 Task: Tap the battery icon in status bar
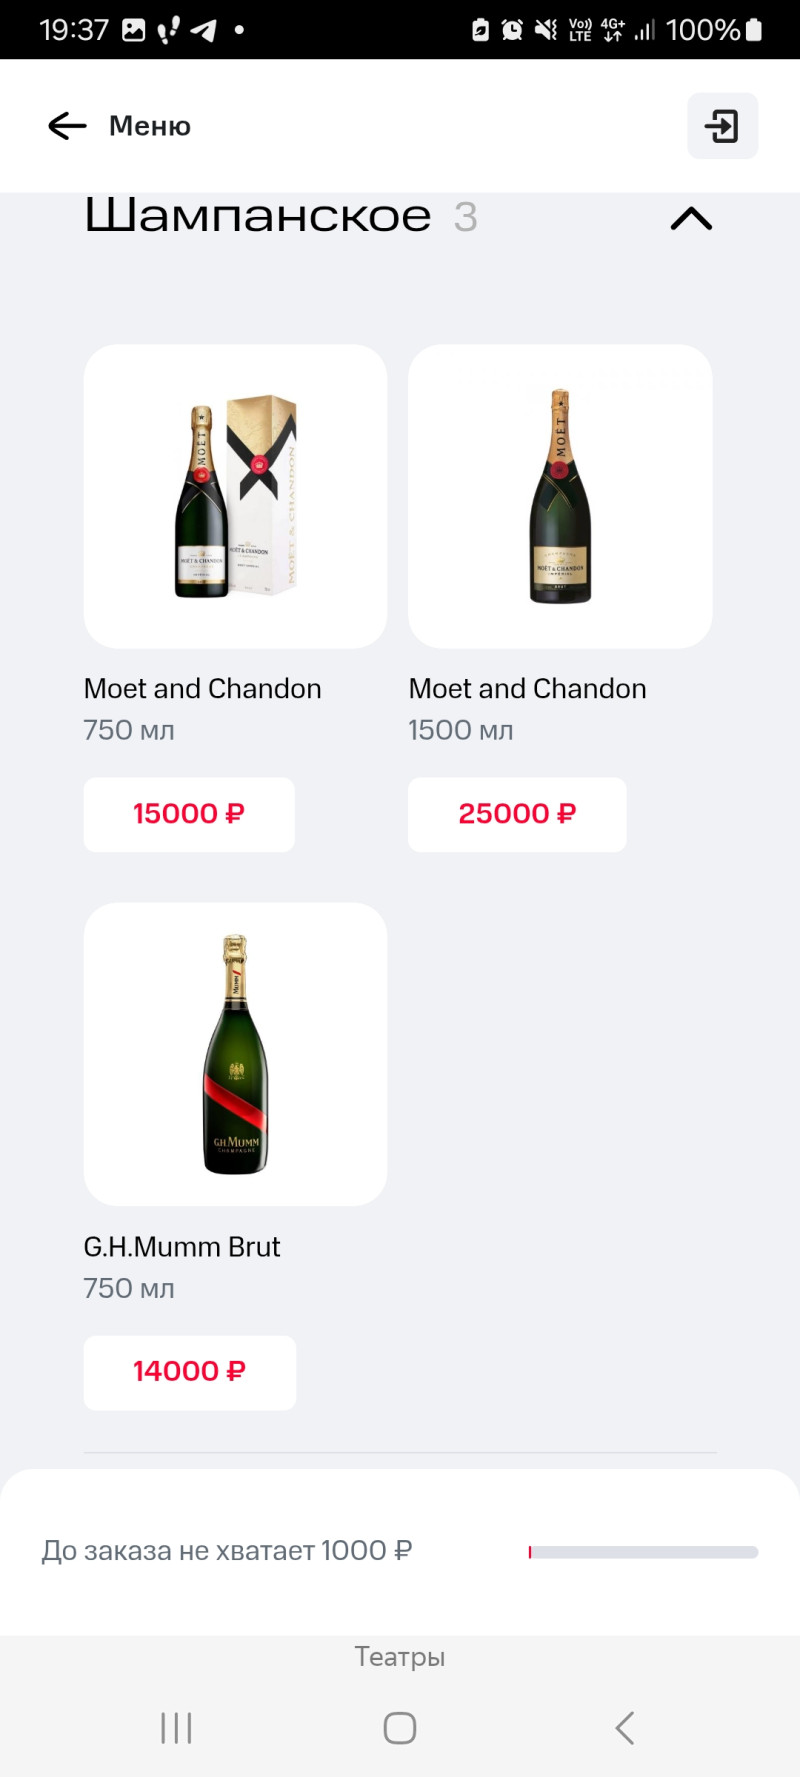coord(754,30)
